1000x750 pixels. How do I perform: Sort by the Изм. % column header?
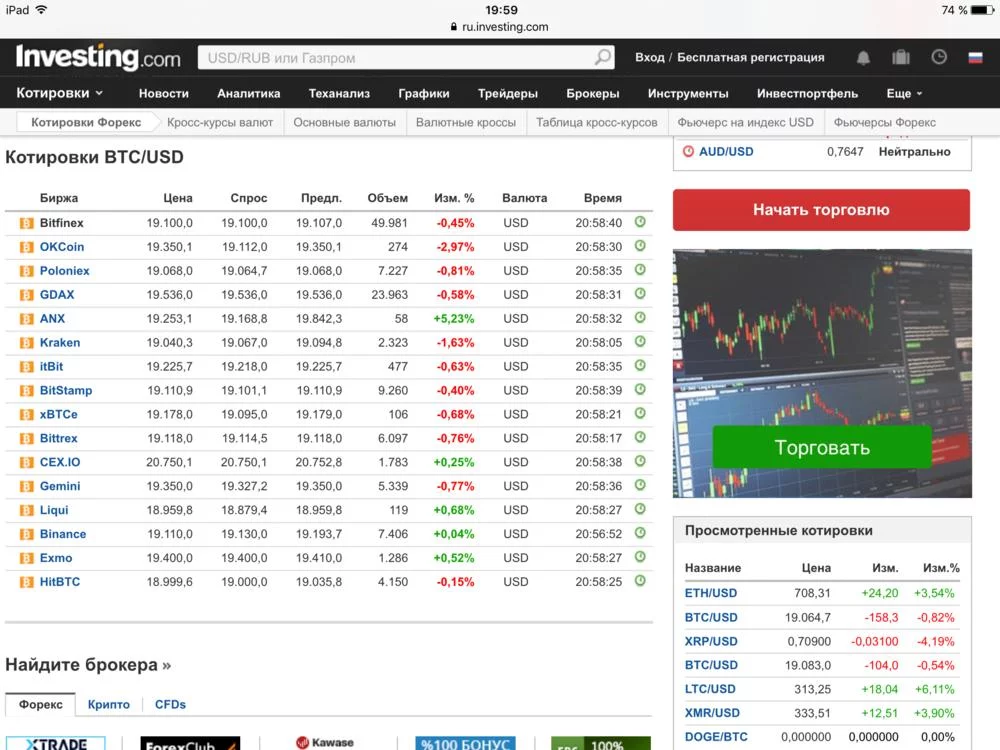(454, 198)
